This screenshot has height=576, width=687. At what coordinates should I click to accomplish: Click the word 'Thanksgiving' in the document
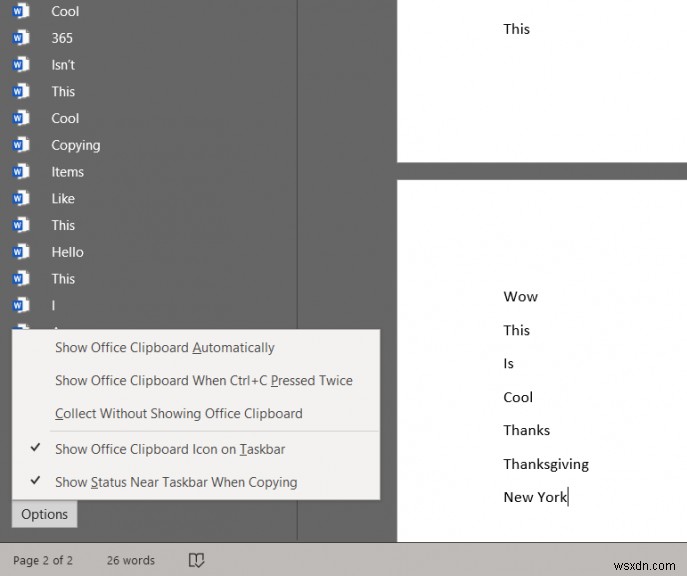click(546, 464)
